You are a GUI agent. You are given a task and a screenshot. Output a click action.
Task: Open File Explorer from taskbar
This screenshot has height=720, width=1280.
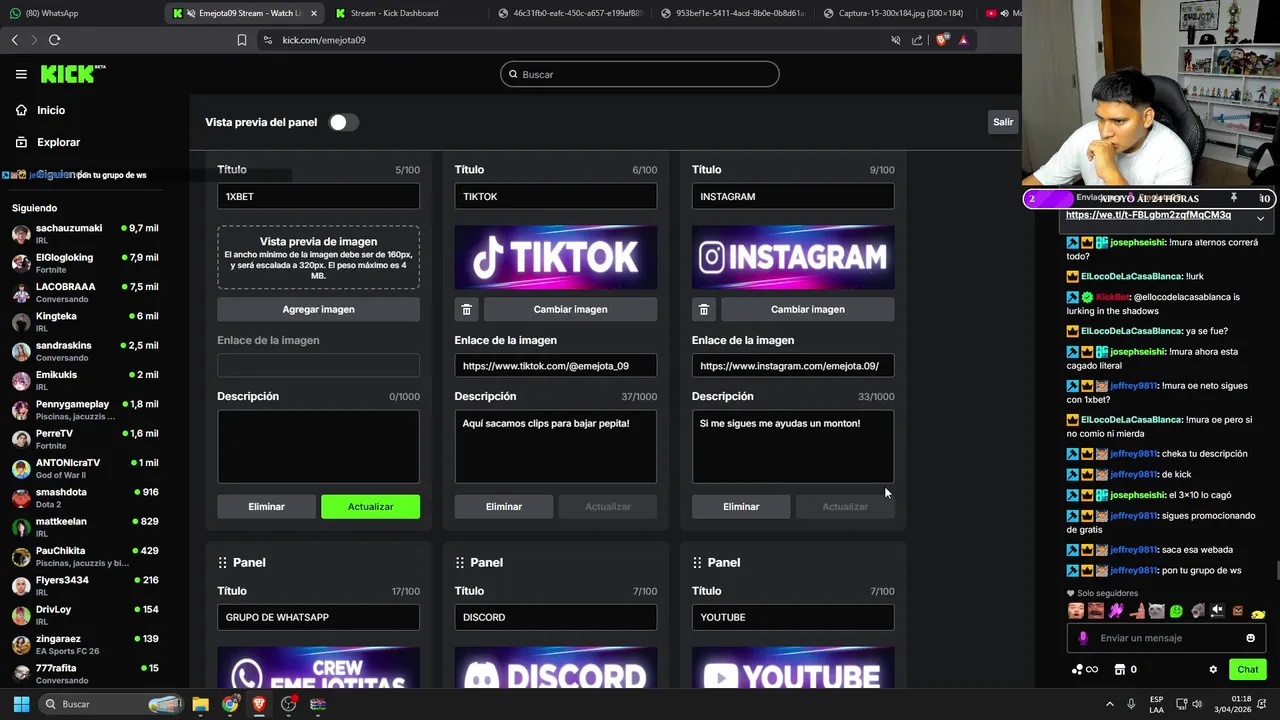200,704
